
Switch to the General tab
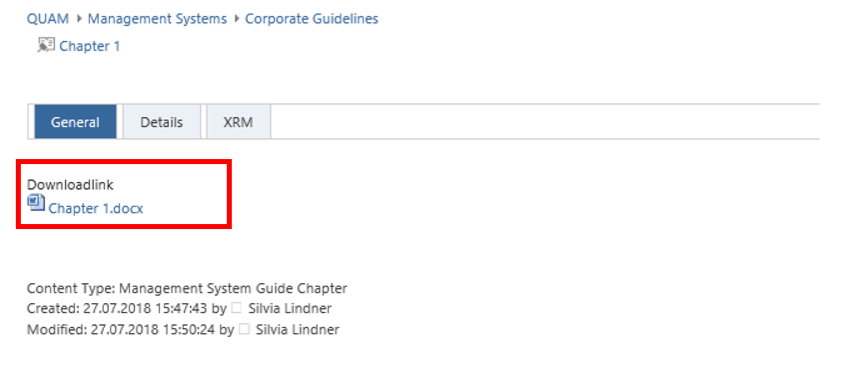pos(75,122)
